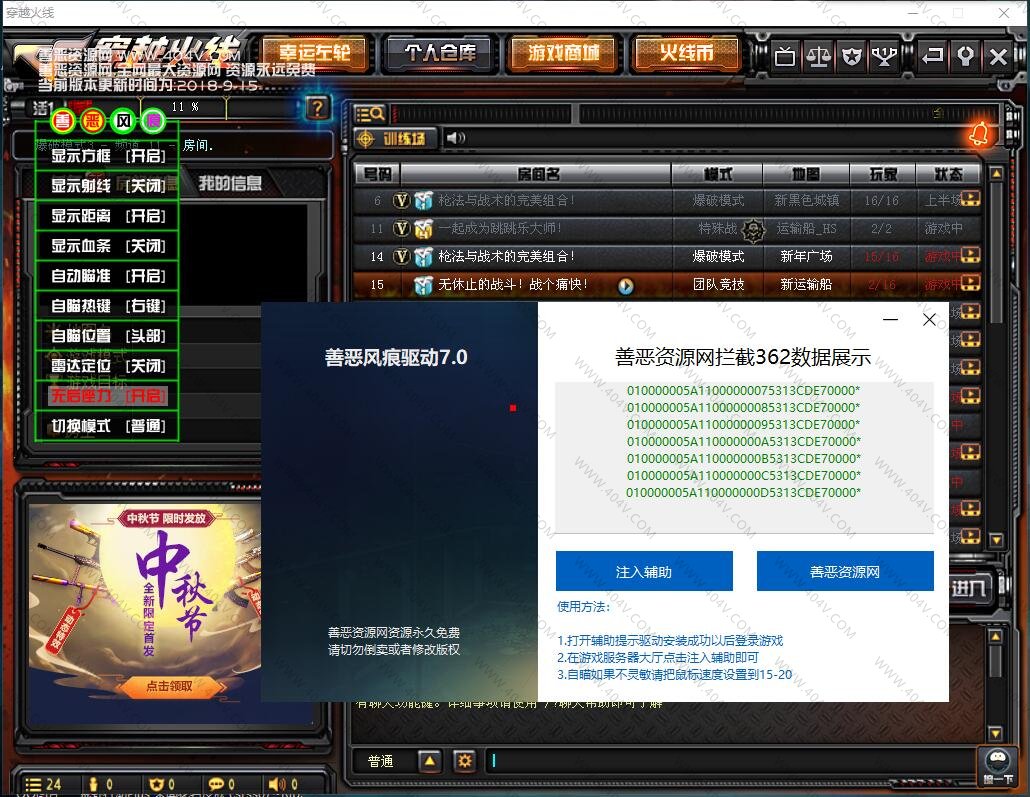Click the room search list icon
Screen dimensions: 1030x797
click(x=369, y=114)
